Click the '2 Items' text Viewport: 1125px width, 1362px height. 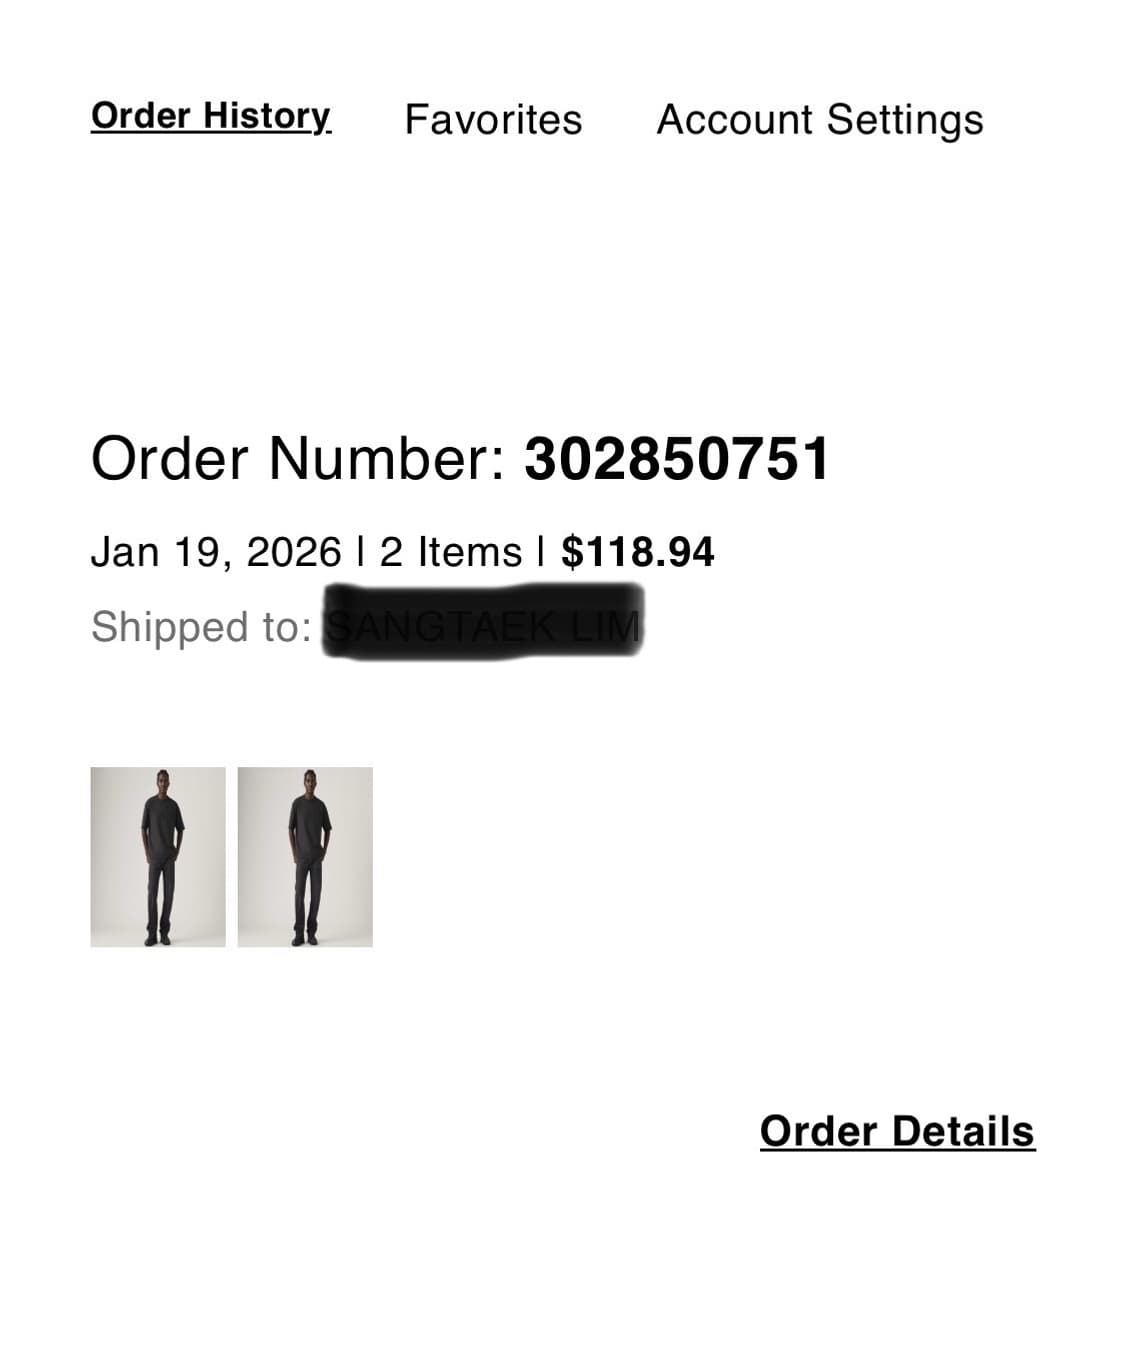coord(450,552)
